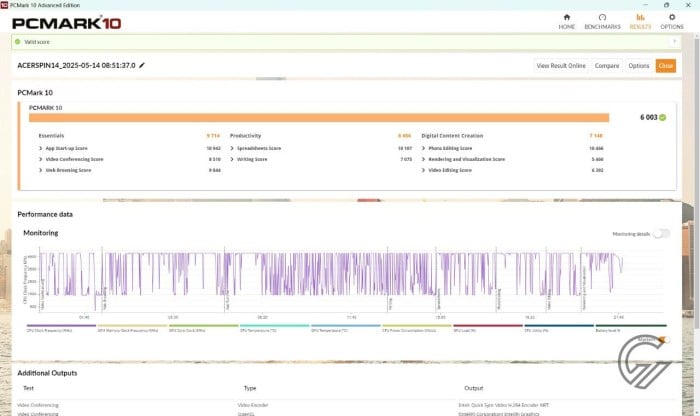Edit the result name with the pencil icon
Viewport: 700px width, 416px height.
142,65
